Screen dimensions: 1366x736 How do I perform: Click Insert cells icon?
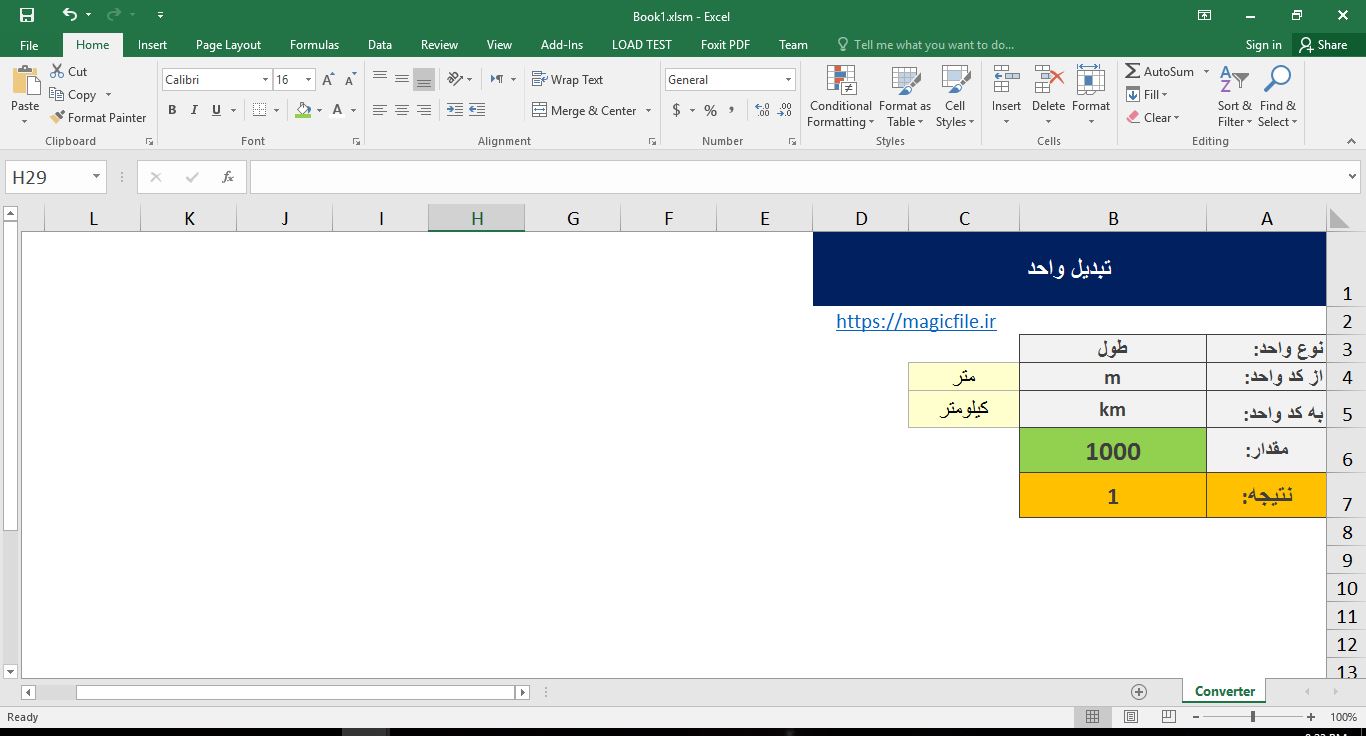1006,82
